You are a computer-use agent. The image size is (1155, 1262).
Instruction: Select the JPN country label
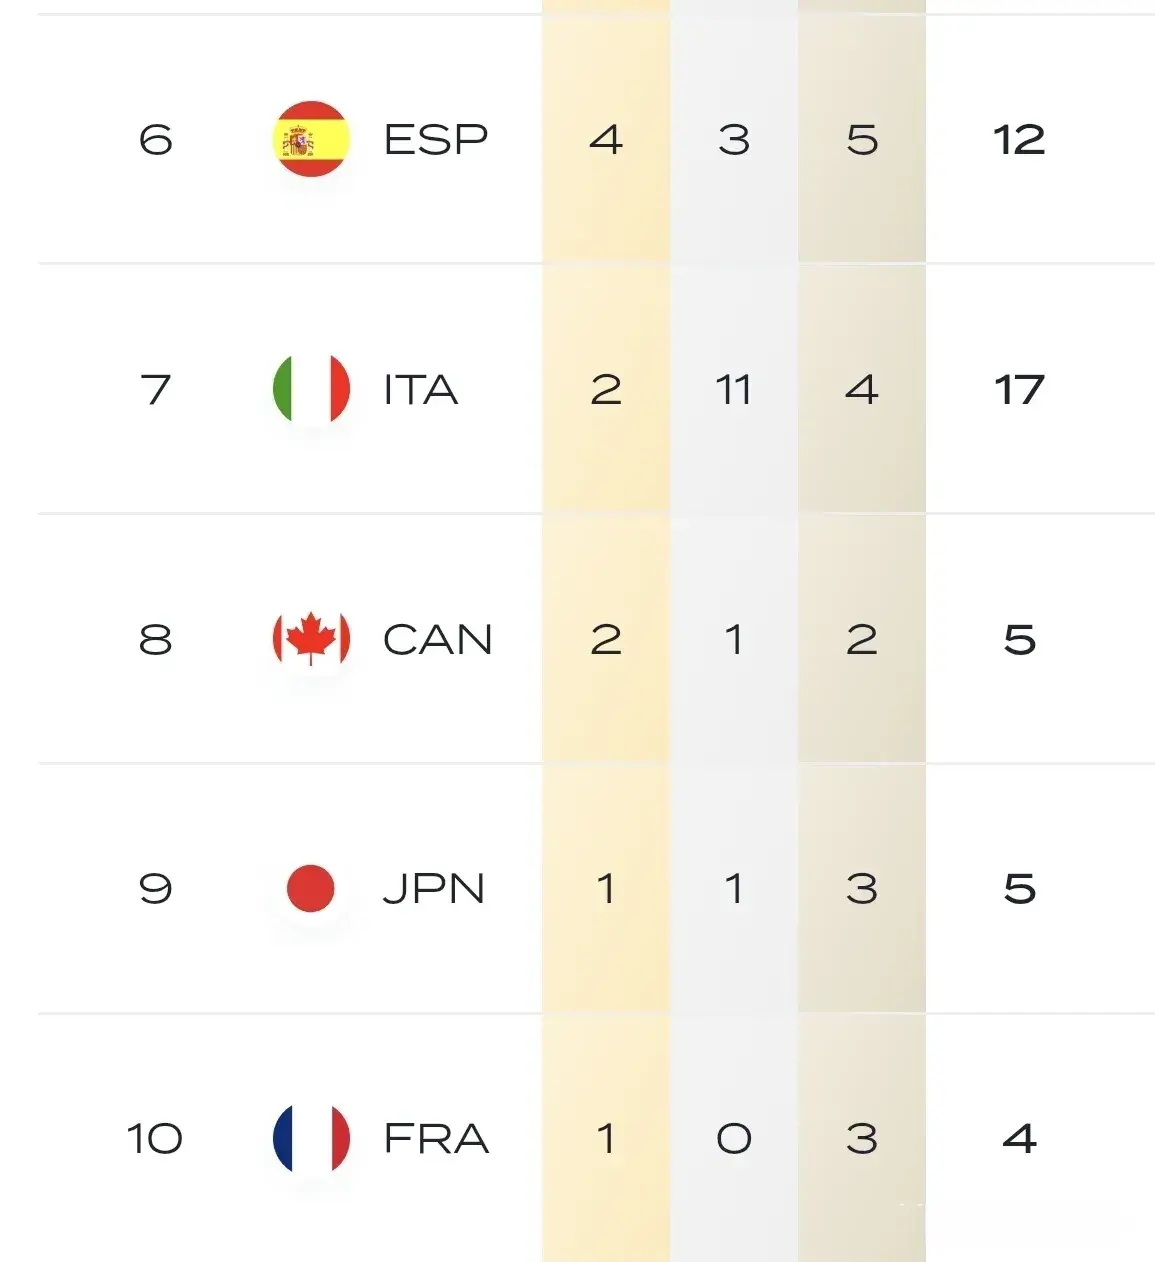[x=434, y=889]
